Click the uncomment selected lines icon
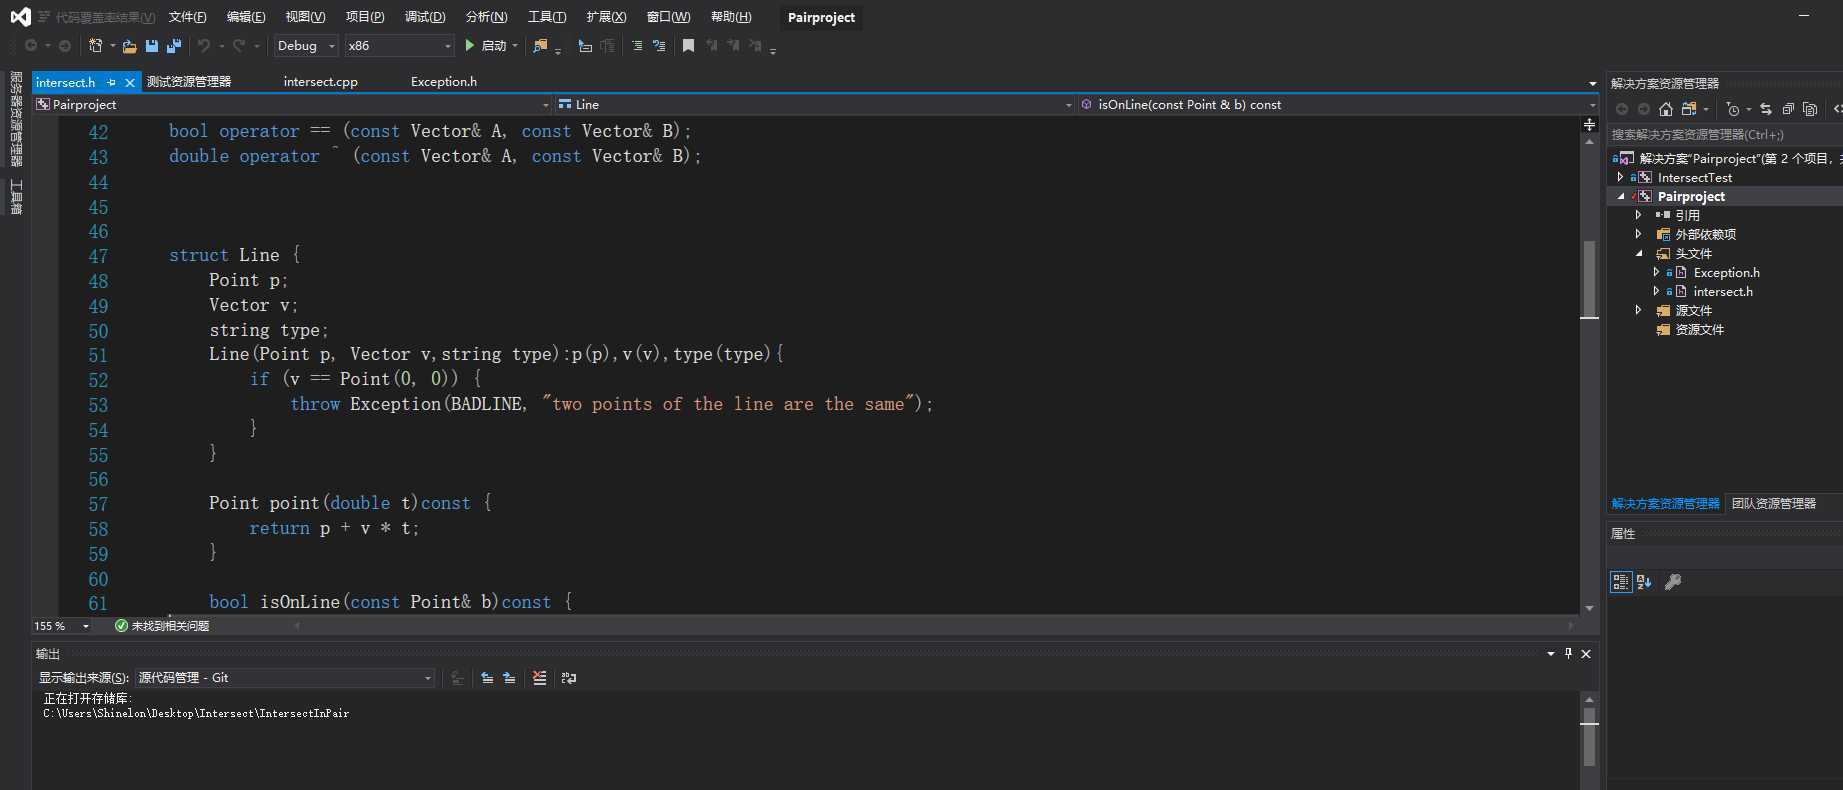This screenshot has width=1843, height=790. (x=659, y=46)
